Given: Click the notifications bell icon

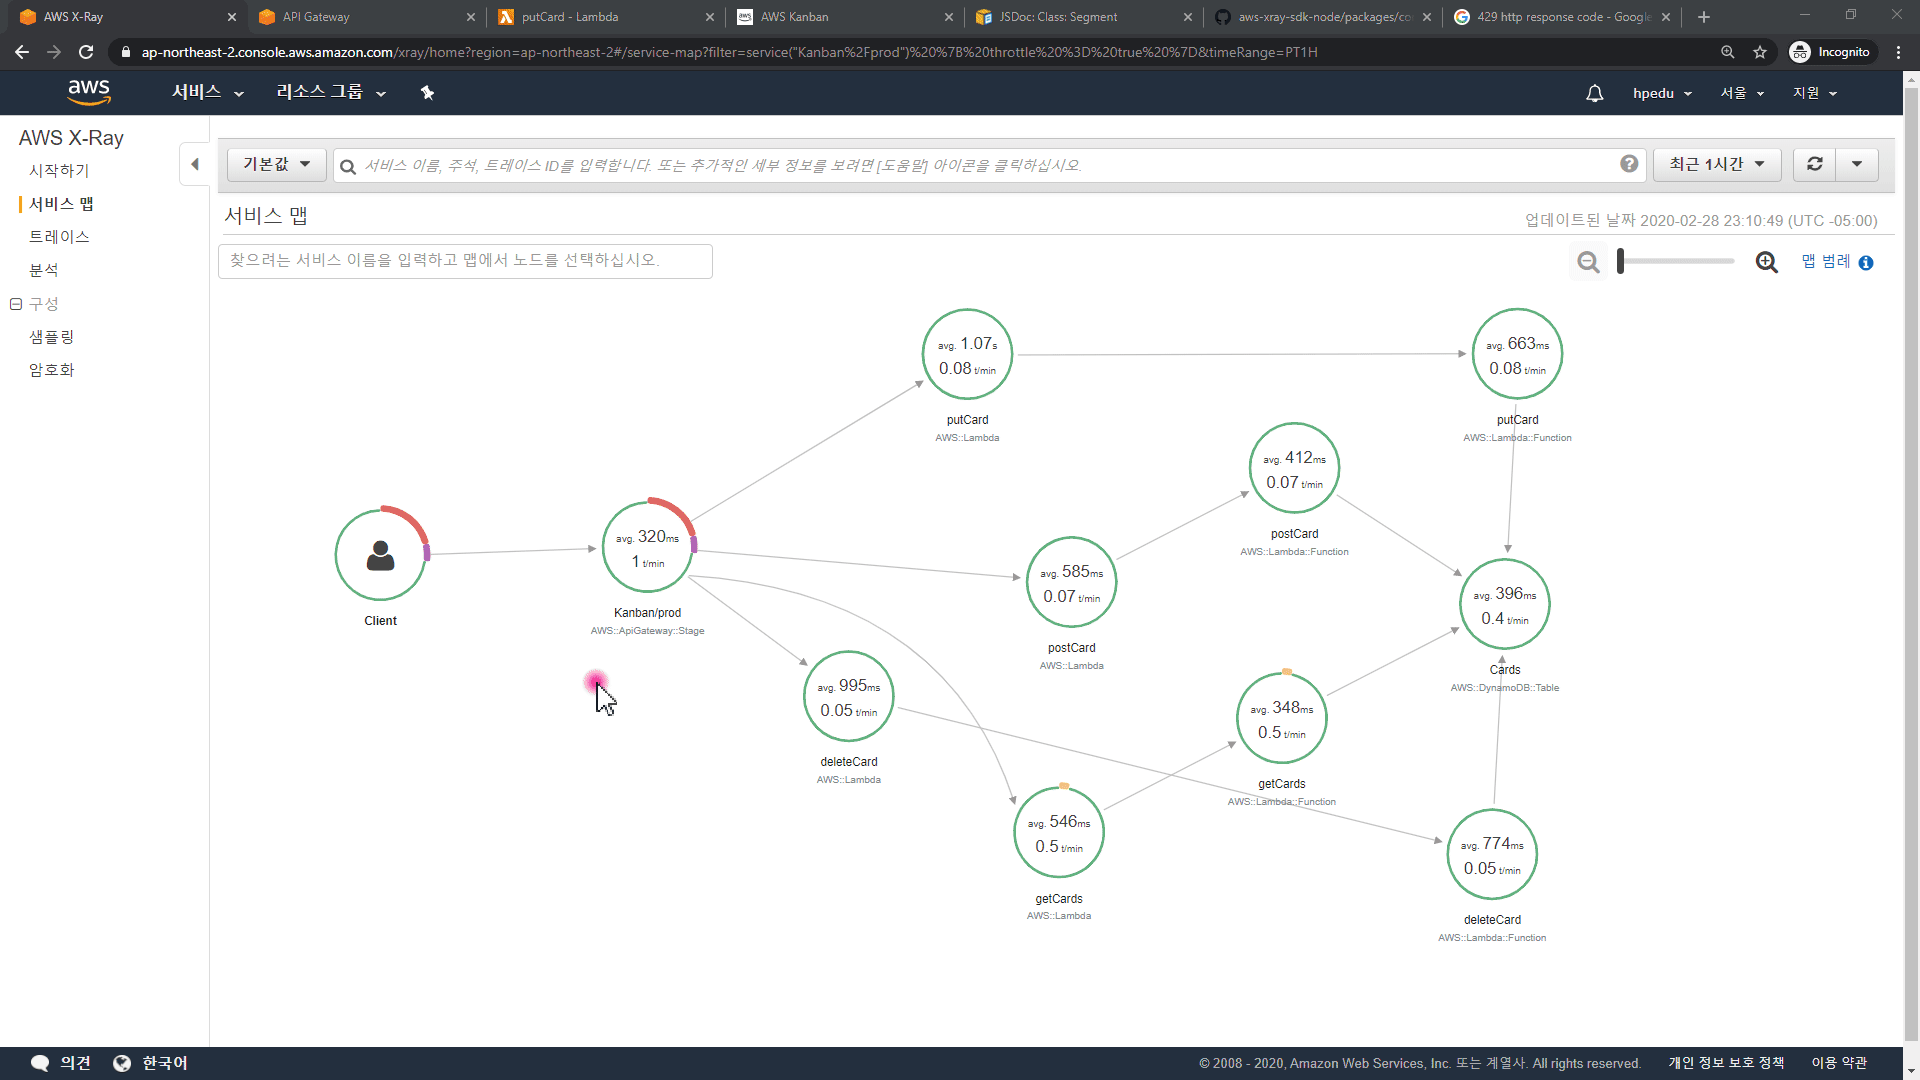Looking at the screenshot, I should pyautogui.click(x=1594, y=93).
